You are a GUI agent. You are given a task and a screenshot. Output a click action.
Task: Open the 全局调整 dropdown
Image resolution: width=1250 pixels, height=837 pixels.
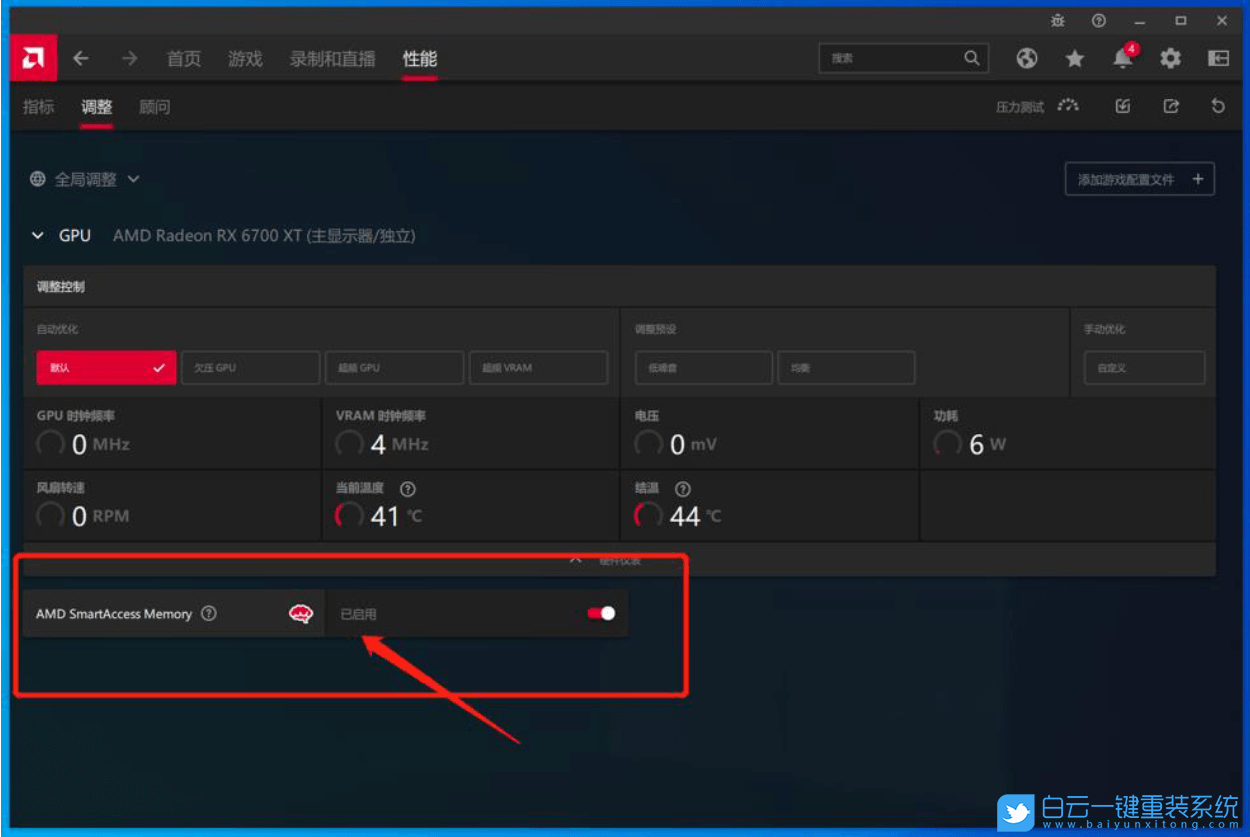tap(85, 179)
